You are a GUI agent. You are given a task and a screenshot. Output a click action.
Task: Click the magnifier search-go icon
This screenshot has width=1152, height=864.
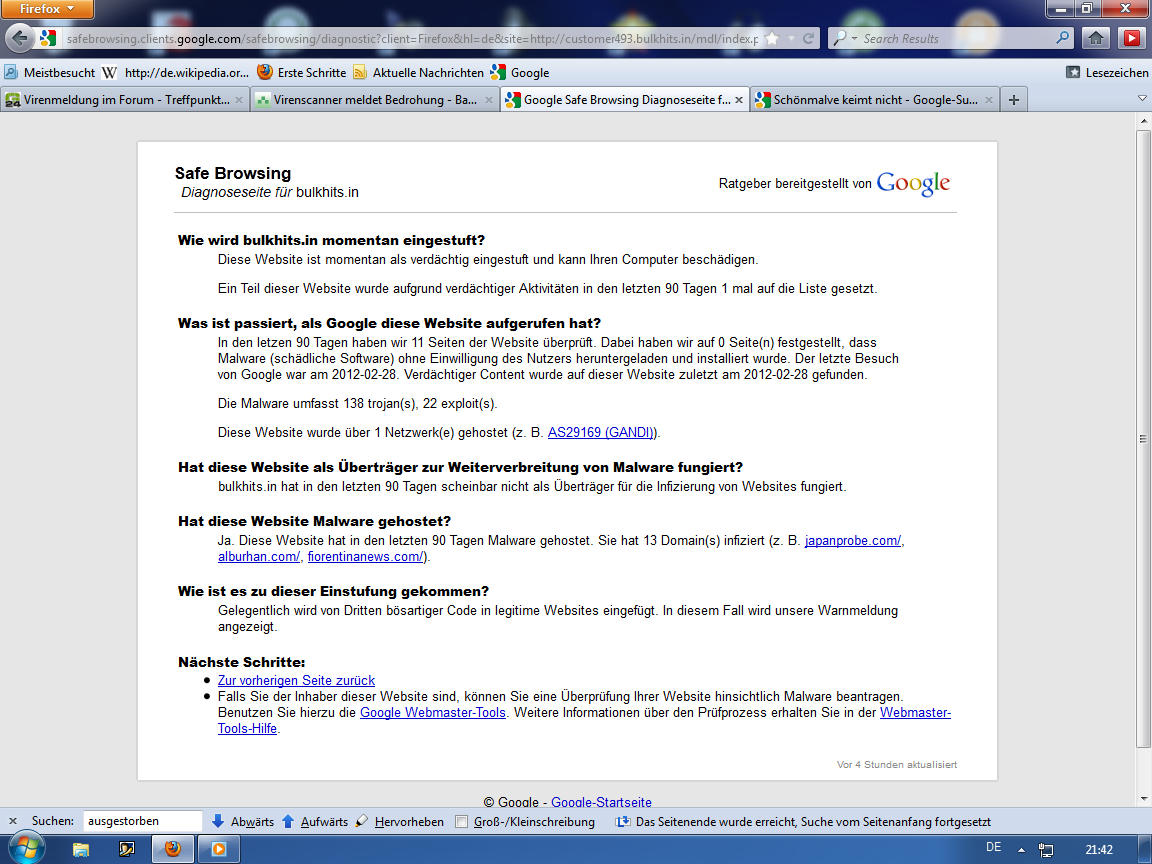coord(1062,37)
